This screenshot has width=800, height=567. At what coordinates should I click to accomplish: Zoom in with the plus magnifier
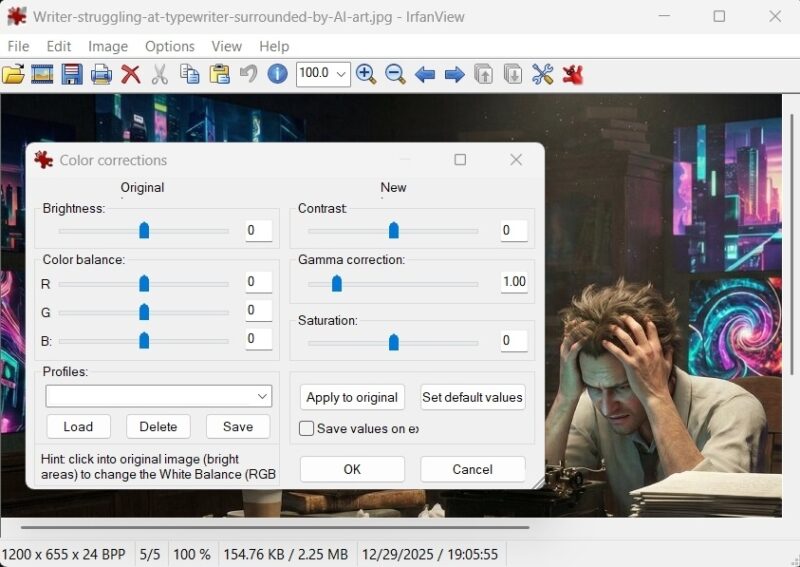coord(366,75)
